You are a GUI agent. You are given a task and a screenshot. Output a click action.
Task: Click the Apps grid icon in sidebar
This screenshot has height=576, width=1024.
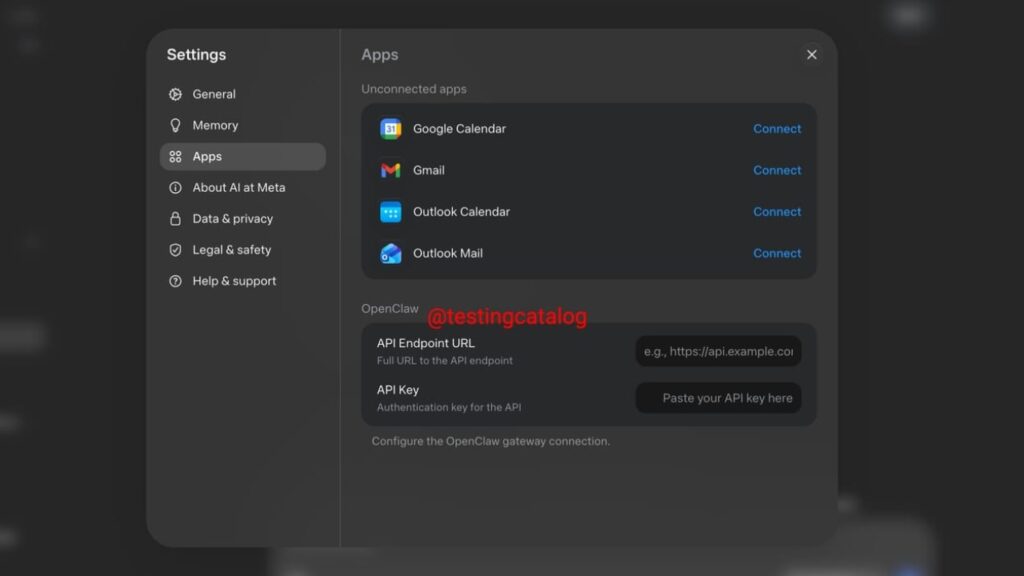[x=176, y=156]
